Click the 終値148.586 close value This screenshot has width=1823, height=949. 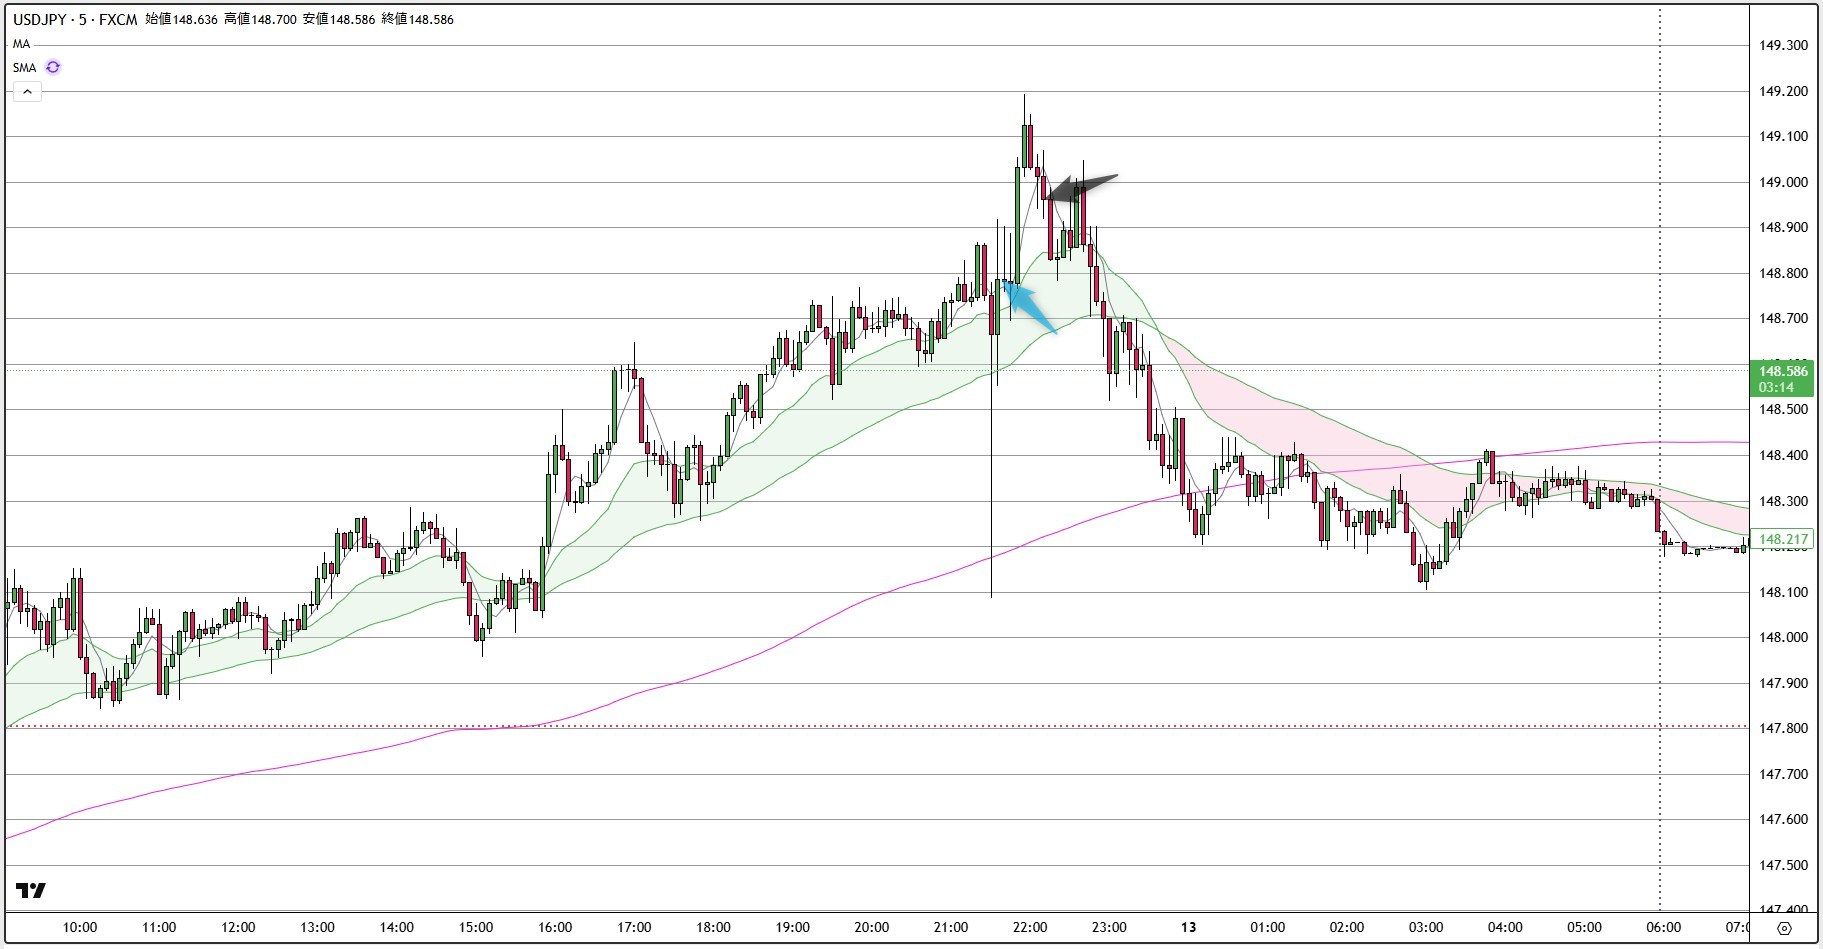418,19
